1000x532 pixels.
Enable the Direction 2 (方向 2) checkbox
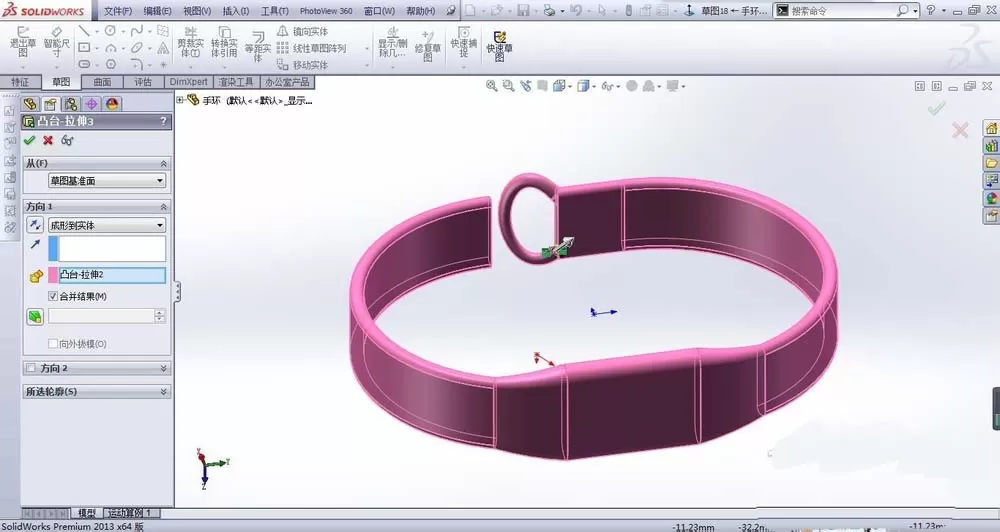point(31,368)
